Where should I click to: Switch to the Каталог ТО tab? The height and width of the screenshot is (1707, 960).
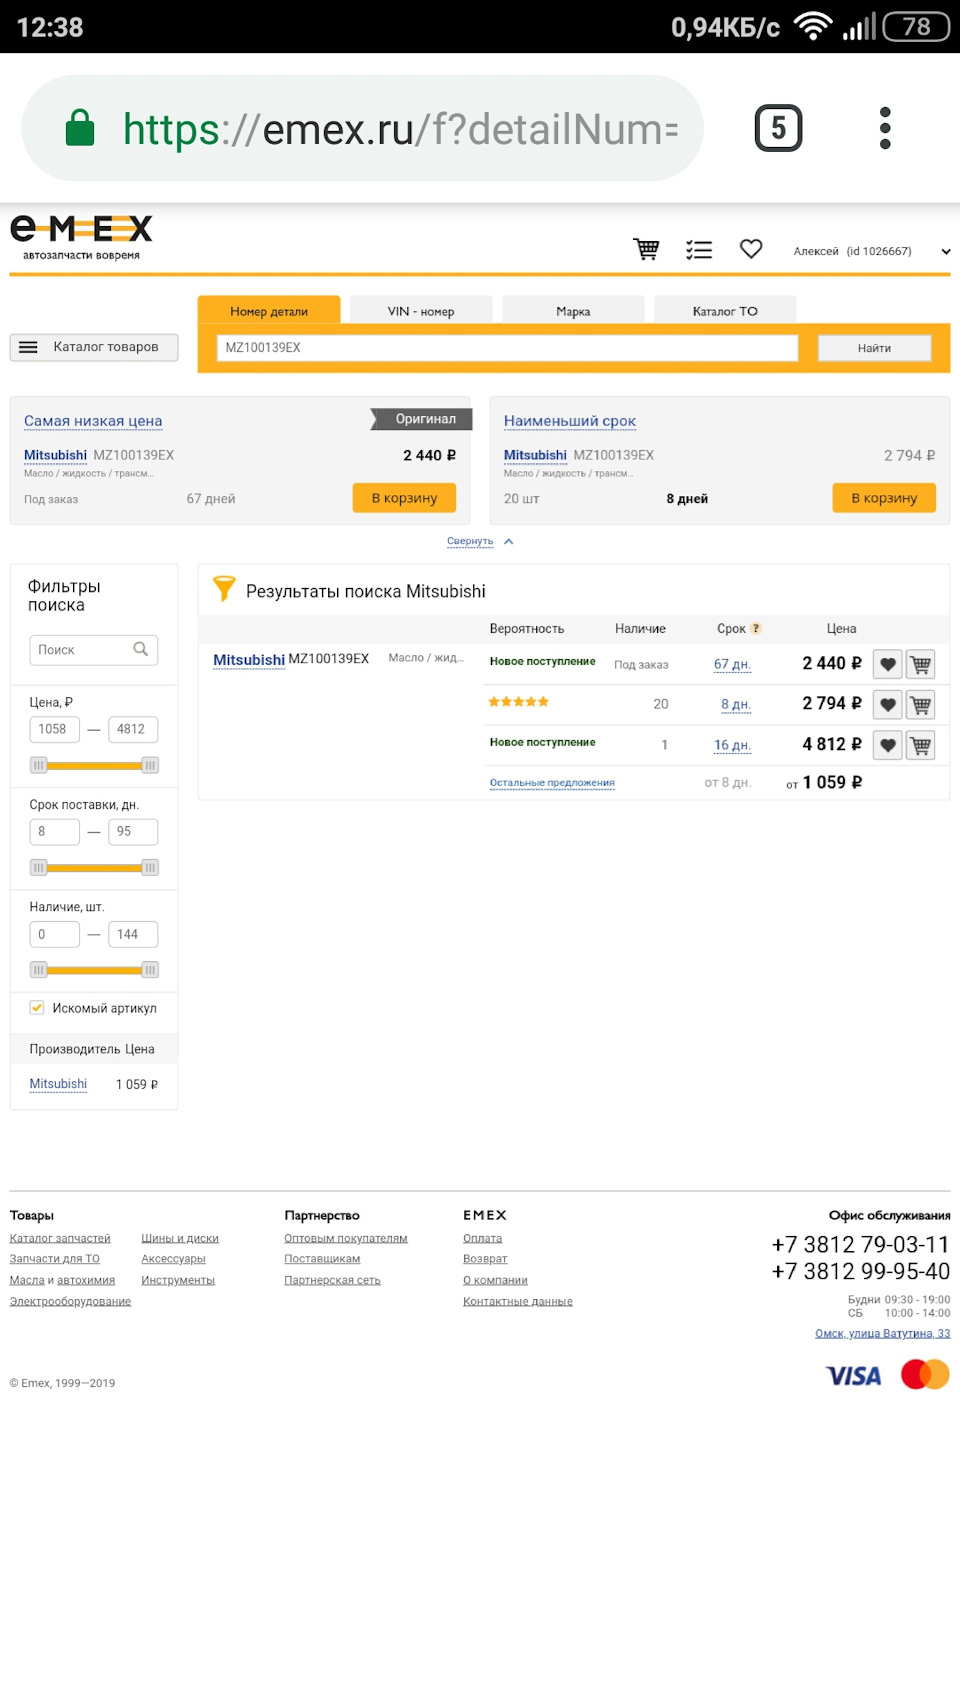coord(725,310)
